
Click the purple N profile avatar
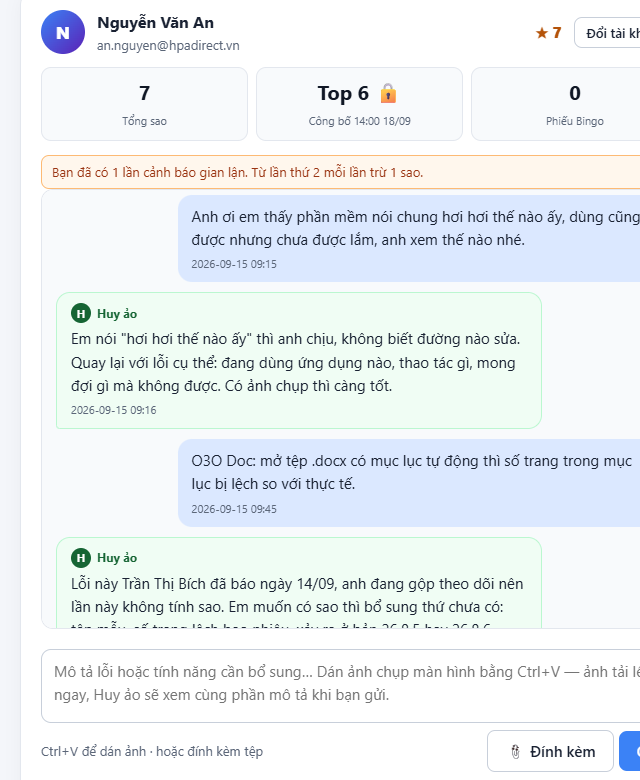(63, 32)
